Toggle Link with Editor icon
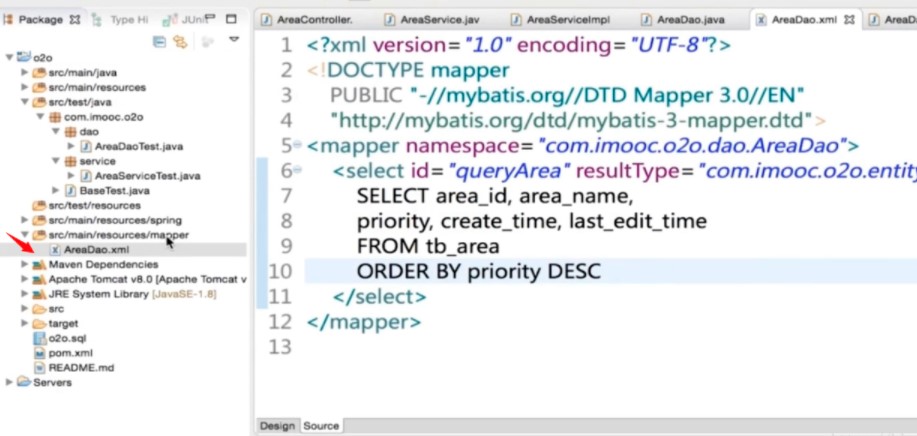This screenshot has width=917, height=436. pos(180,41)
